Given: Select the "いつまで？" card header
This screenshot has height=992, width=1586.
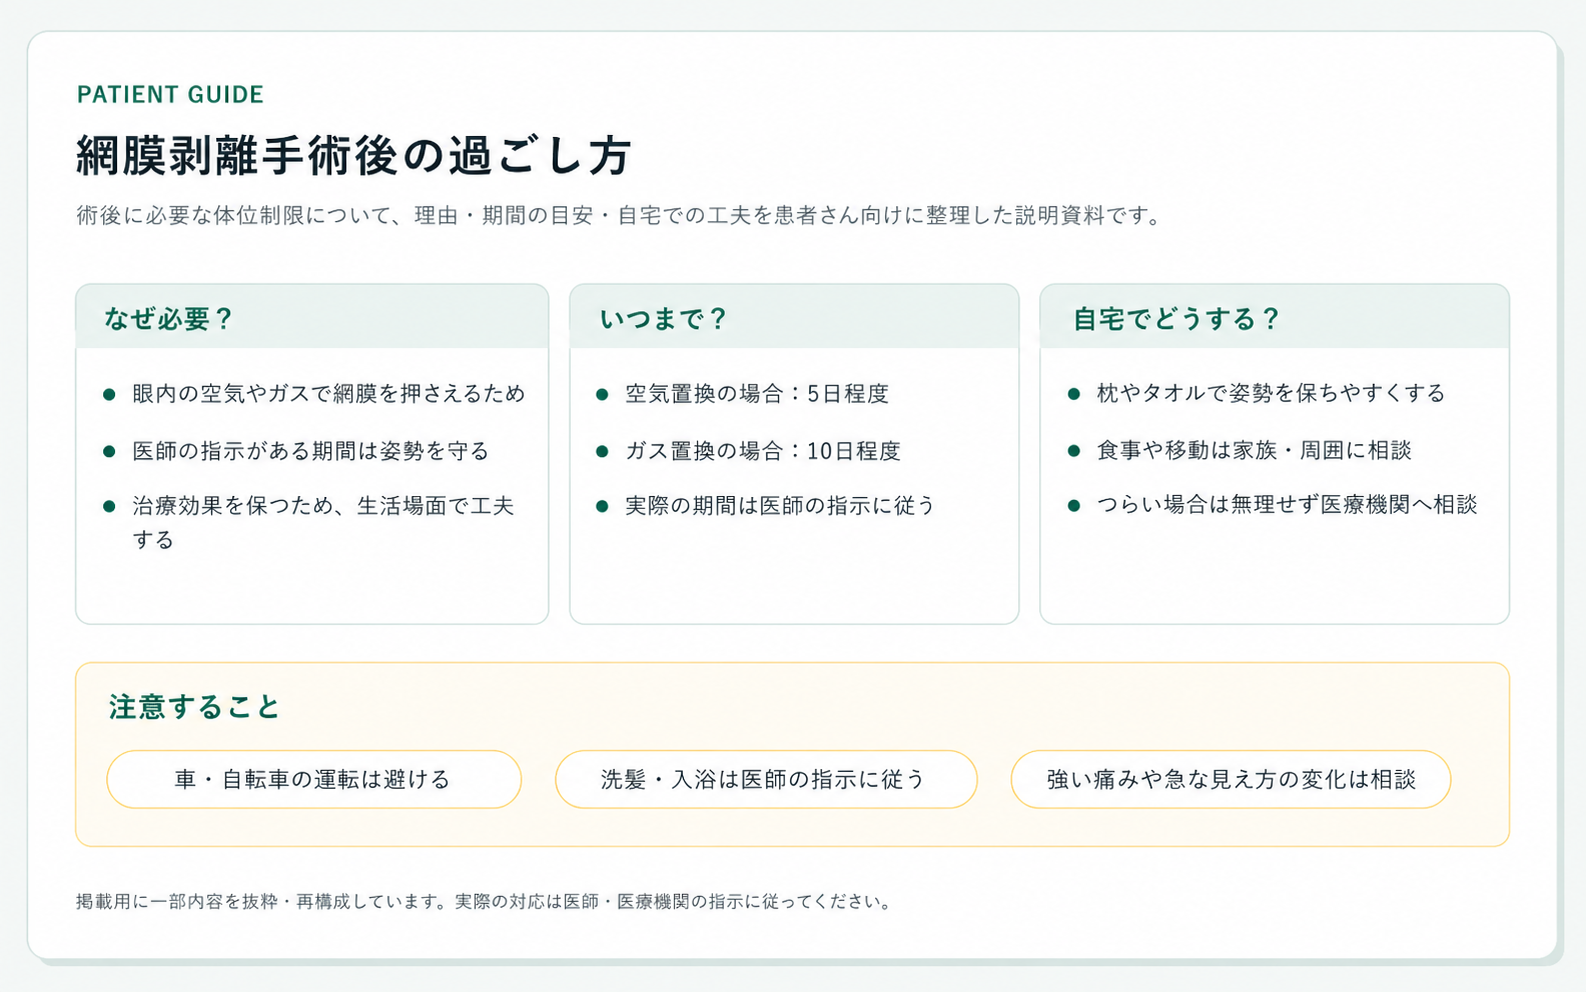Looking at the screenshot, I should [x=794, y=318].
